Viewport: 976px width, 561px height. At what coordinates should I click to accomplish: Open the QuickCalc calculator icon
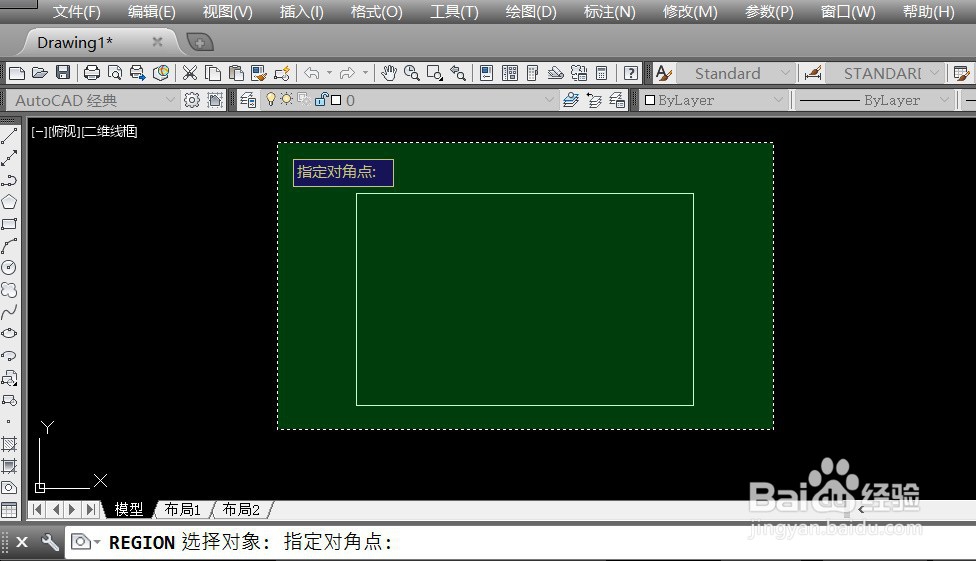[601, 73]
